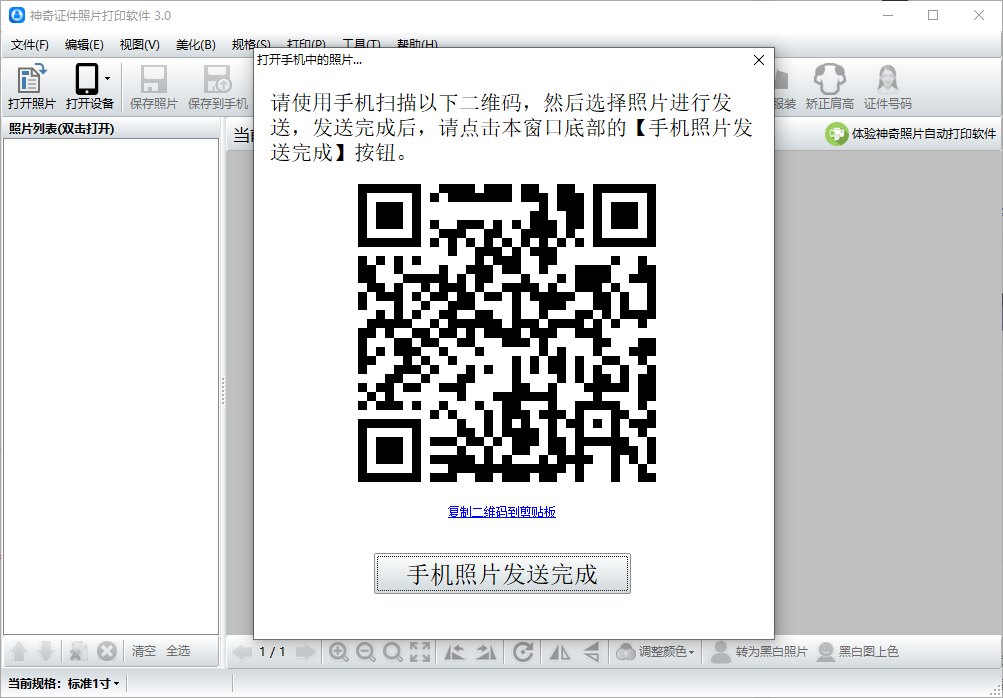Click the zoom in magnifier icon

point(339,652)
